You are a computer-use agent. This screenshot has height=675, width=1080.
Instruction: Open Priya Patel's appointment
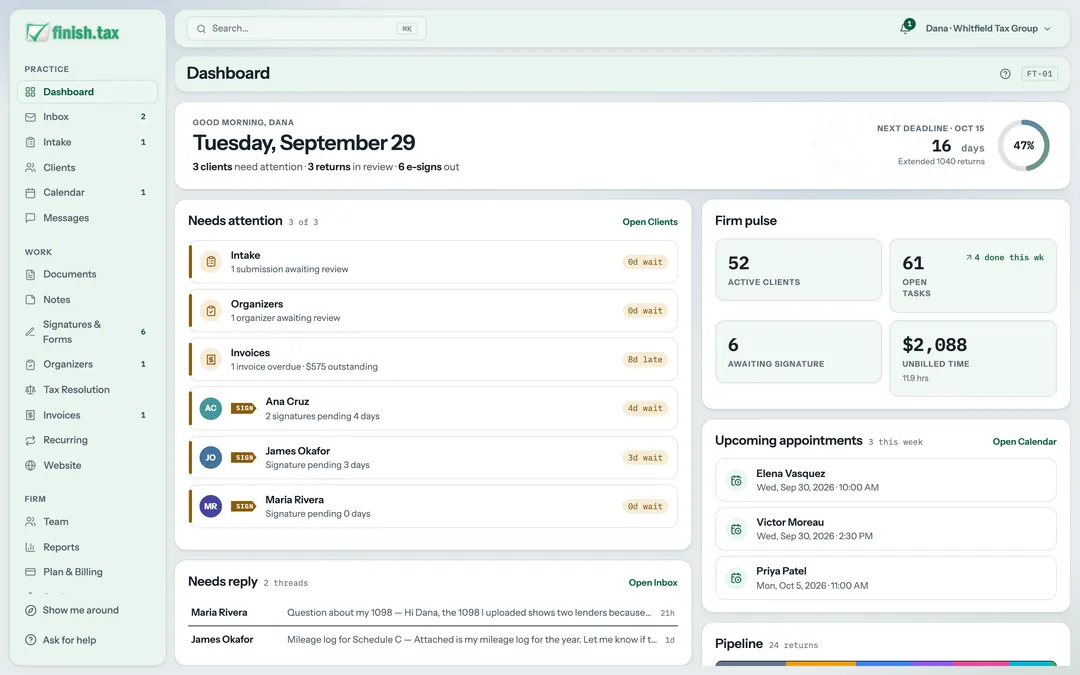coord(886,578)
